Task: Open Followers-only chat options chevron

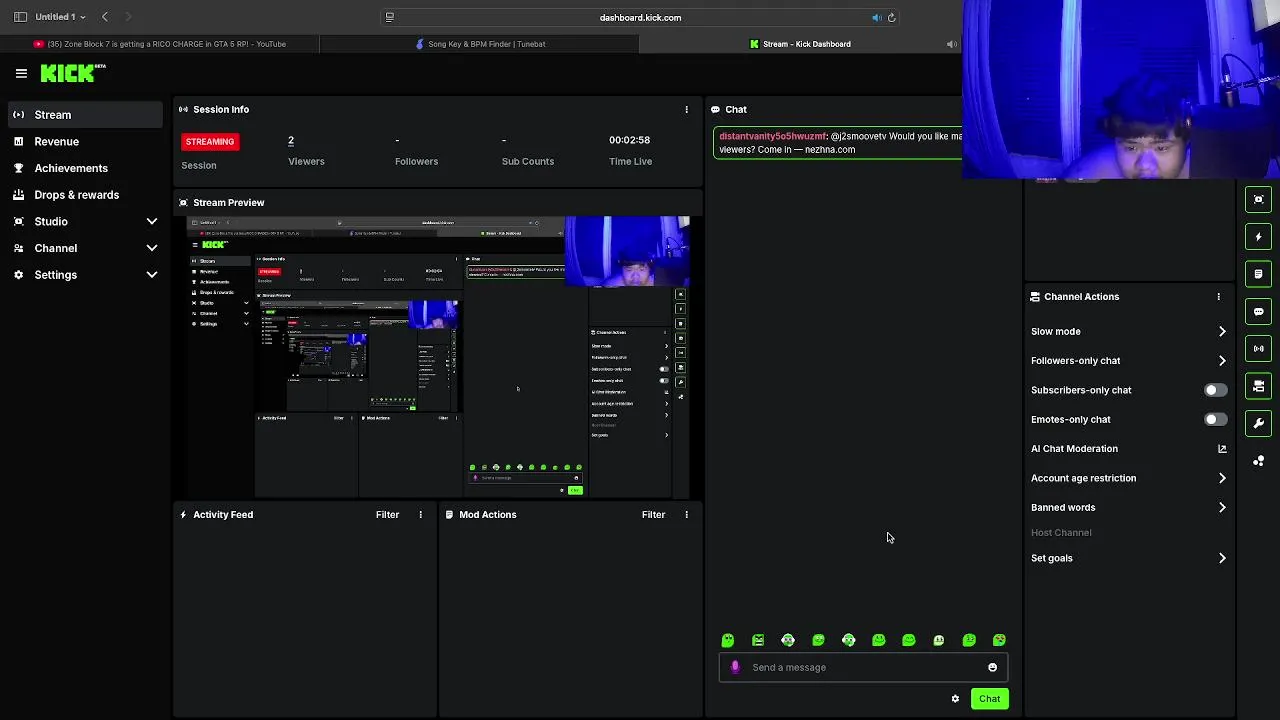Action: click(1222, 361)
